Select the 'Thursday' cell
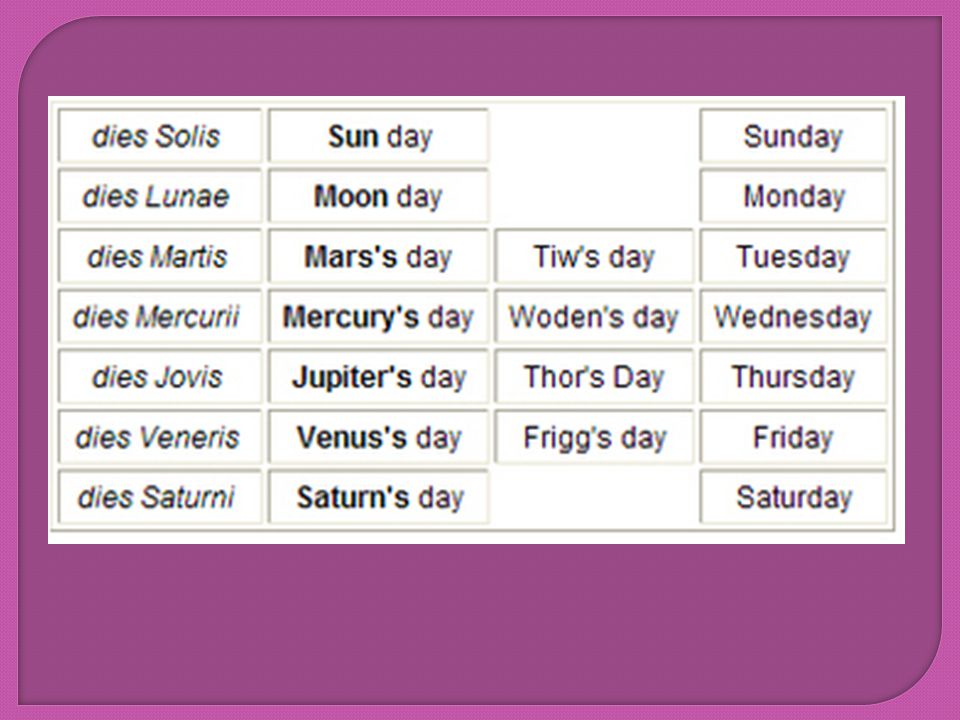The image size is (960, 720). (x=793, y=377)
